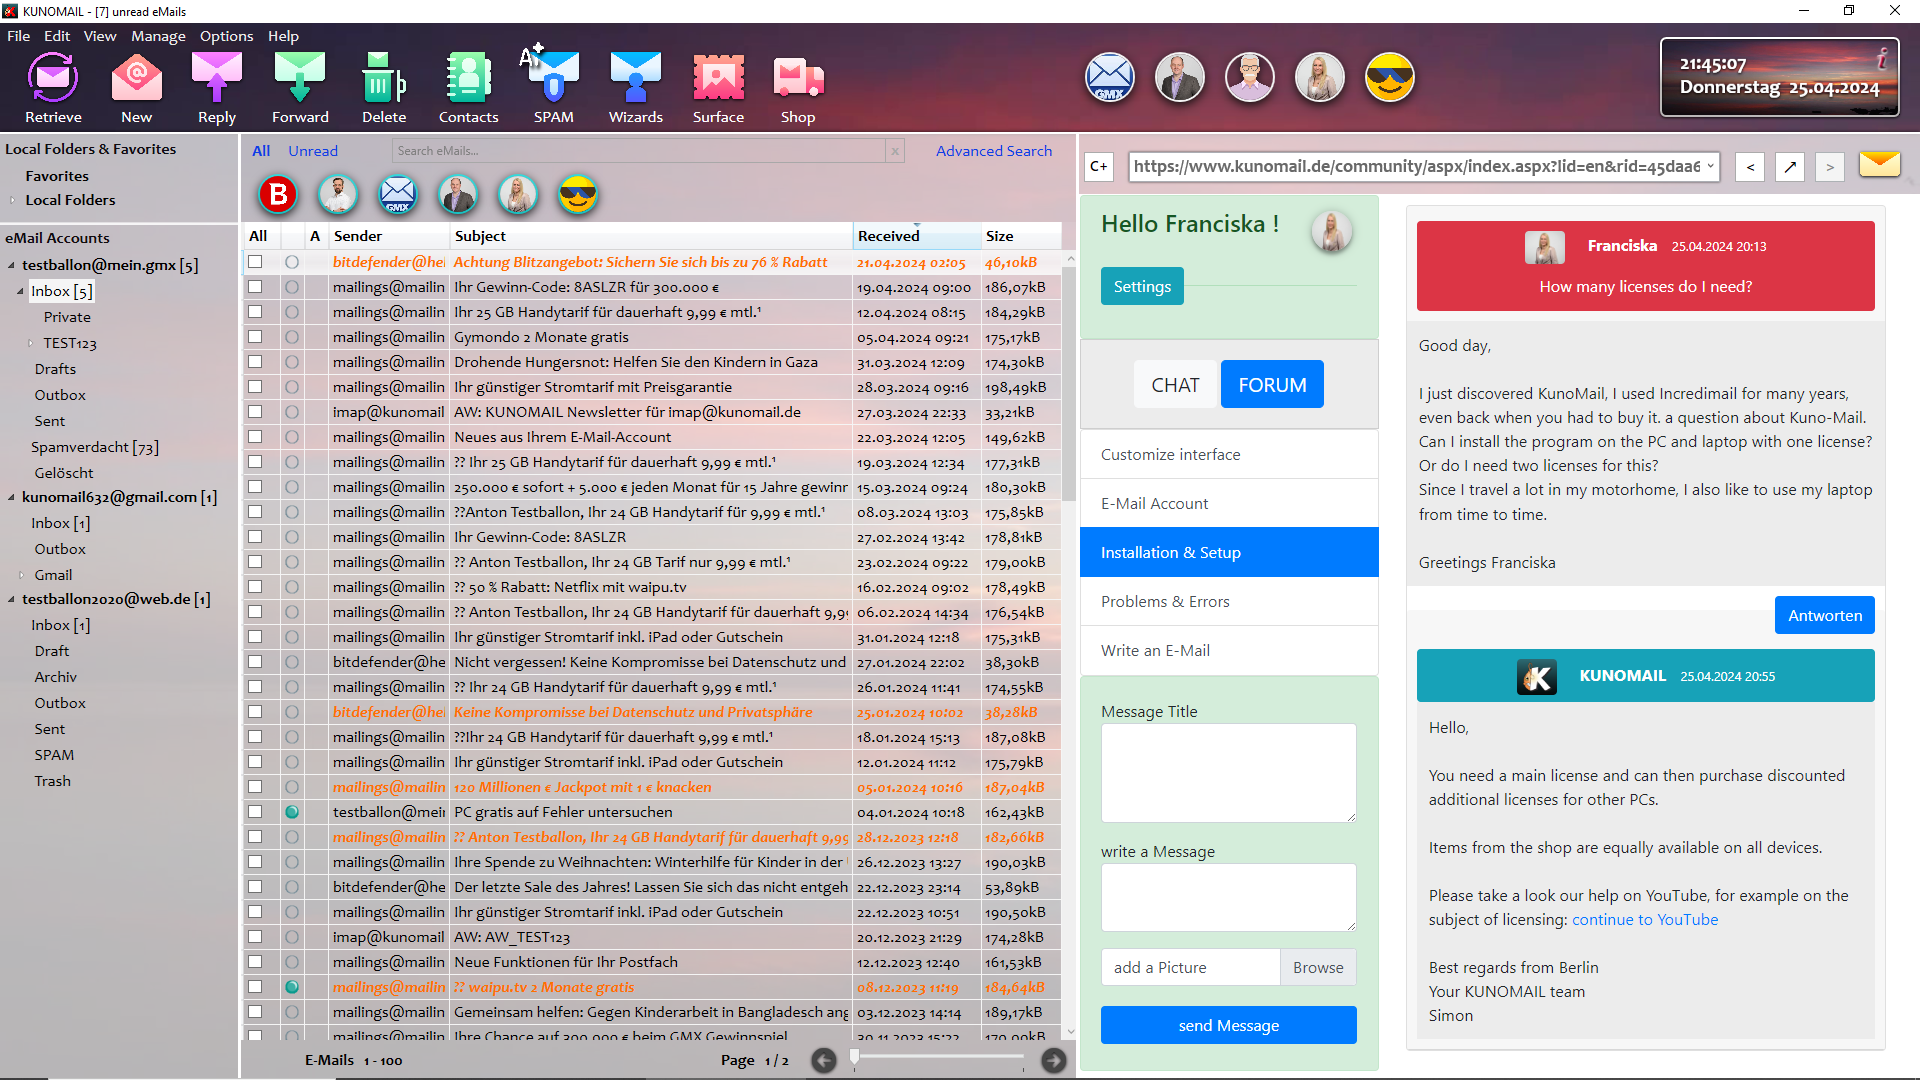Tick checkbox for Drohende Hungersnot email
1920x1080 pixels.
point(255,362)
